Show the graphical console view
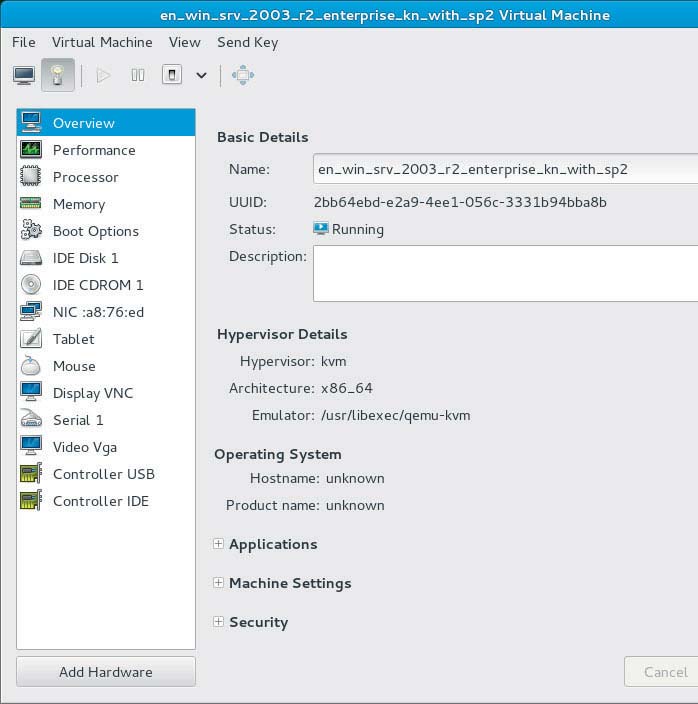This screenshot has height=704, width=698. pos(24,75)
